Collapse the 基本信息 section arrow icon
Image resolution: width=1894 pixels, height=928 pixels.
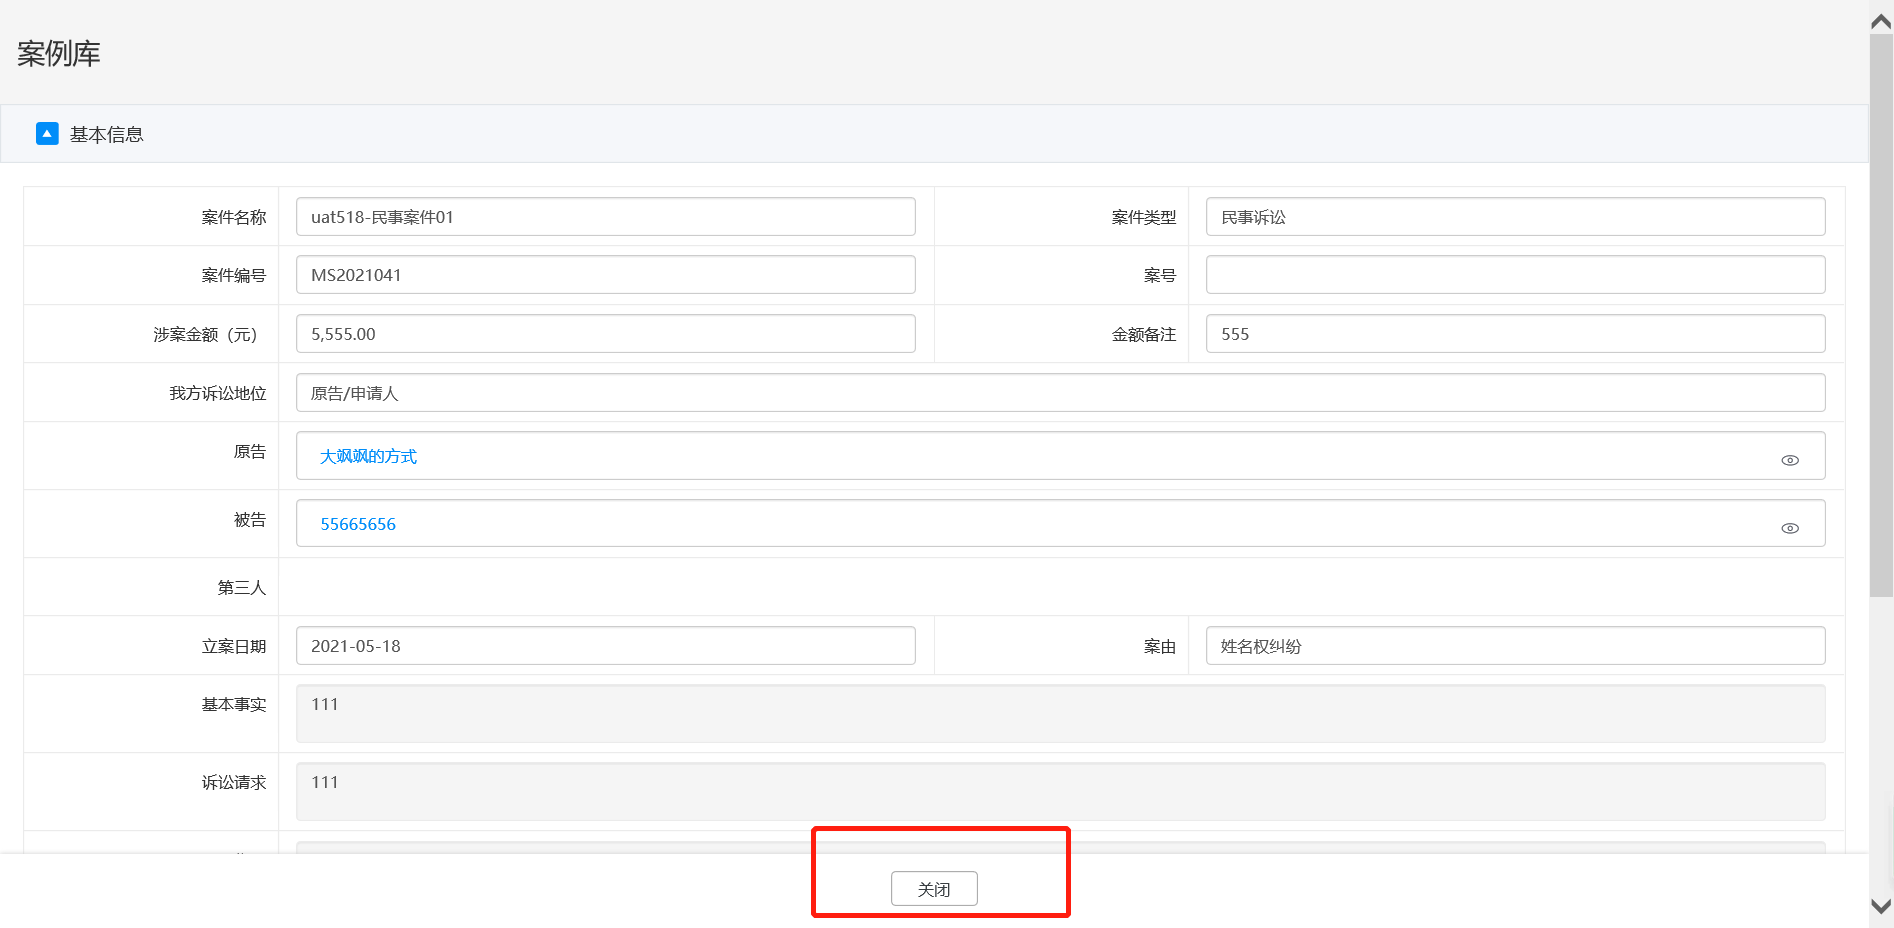pyautogui.click(x=47, y=134)
